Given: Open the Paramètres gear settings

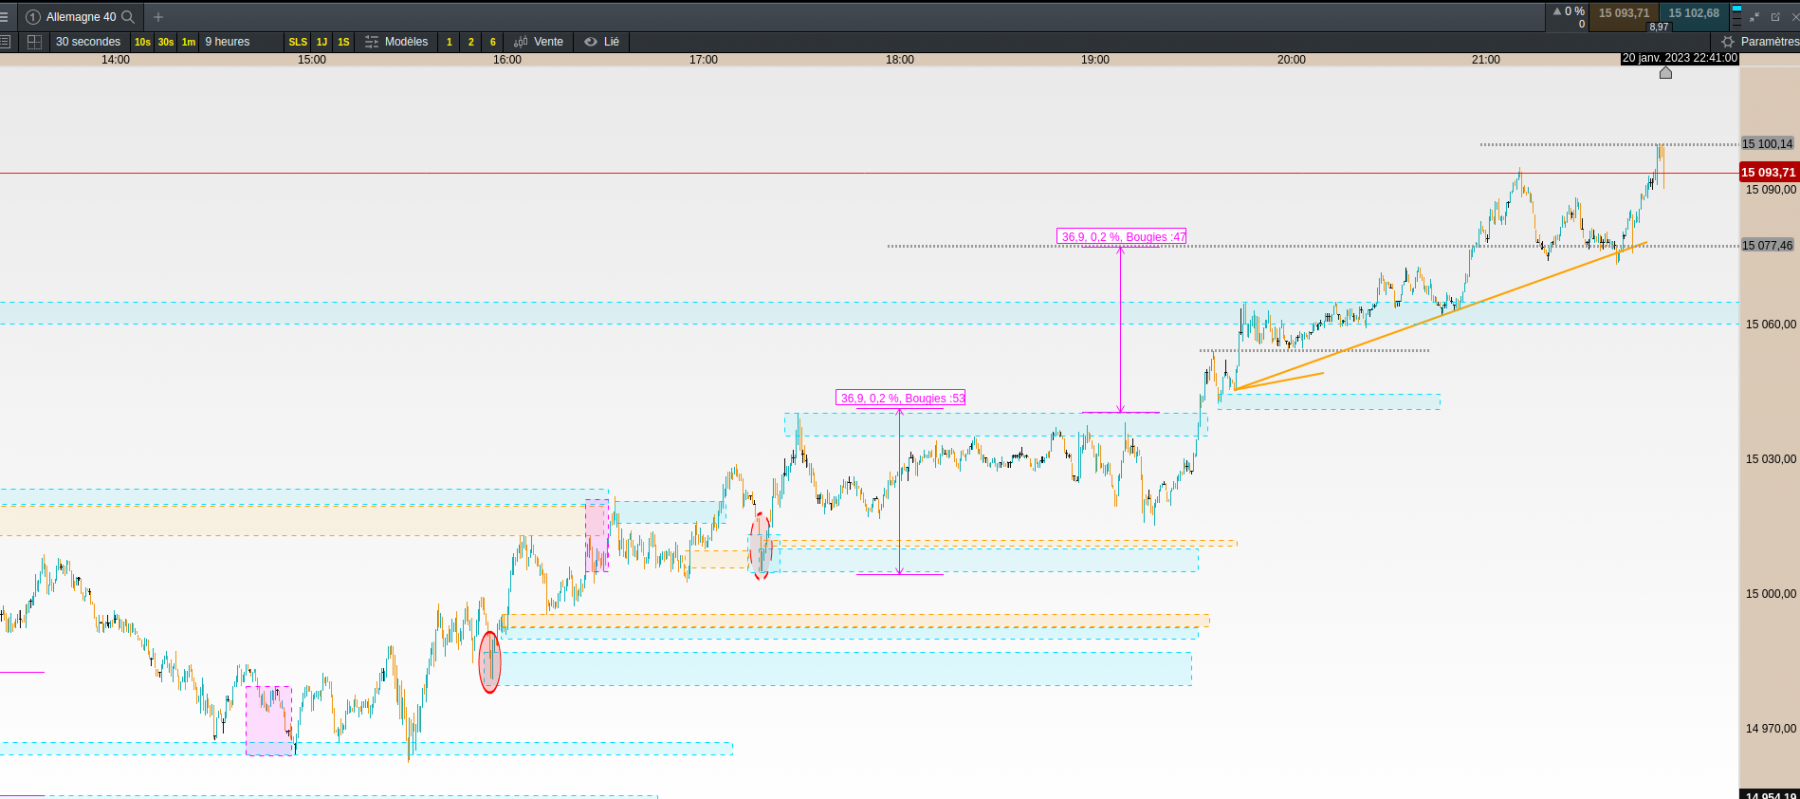Looking at the screenshot, I should 1759,42.
